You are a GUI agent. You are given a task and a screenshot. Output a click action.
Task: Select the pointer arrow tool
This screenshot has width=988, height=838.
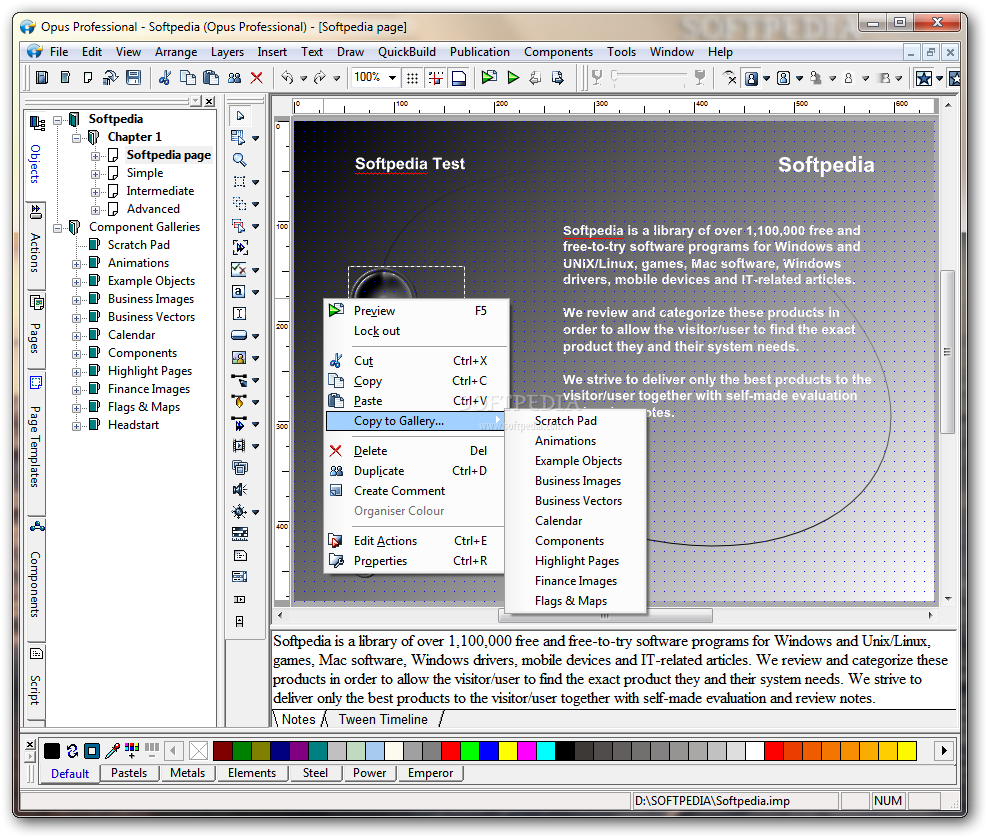[x=240, y=115]
